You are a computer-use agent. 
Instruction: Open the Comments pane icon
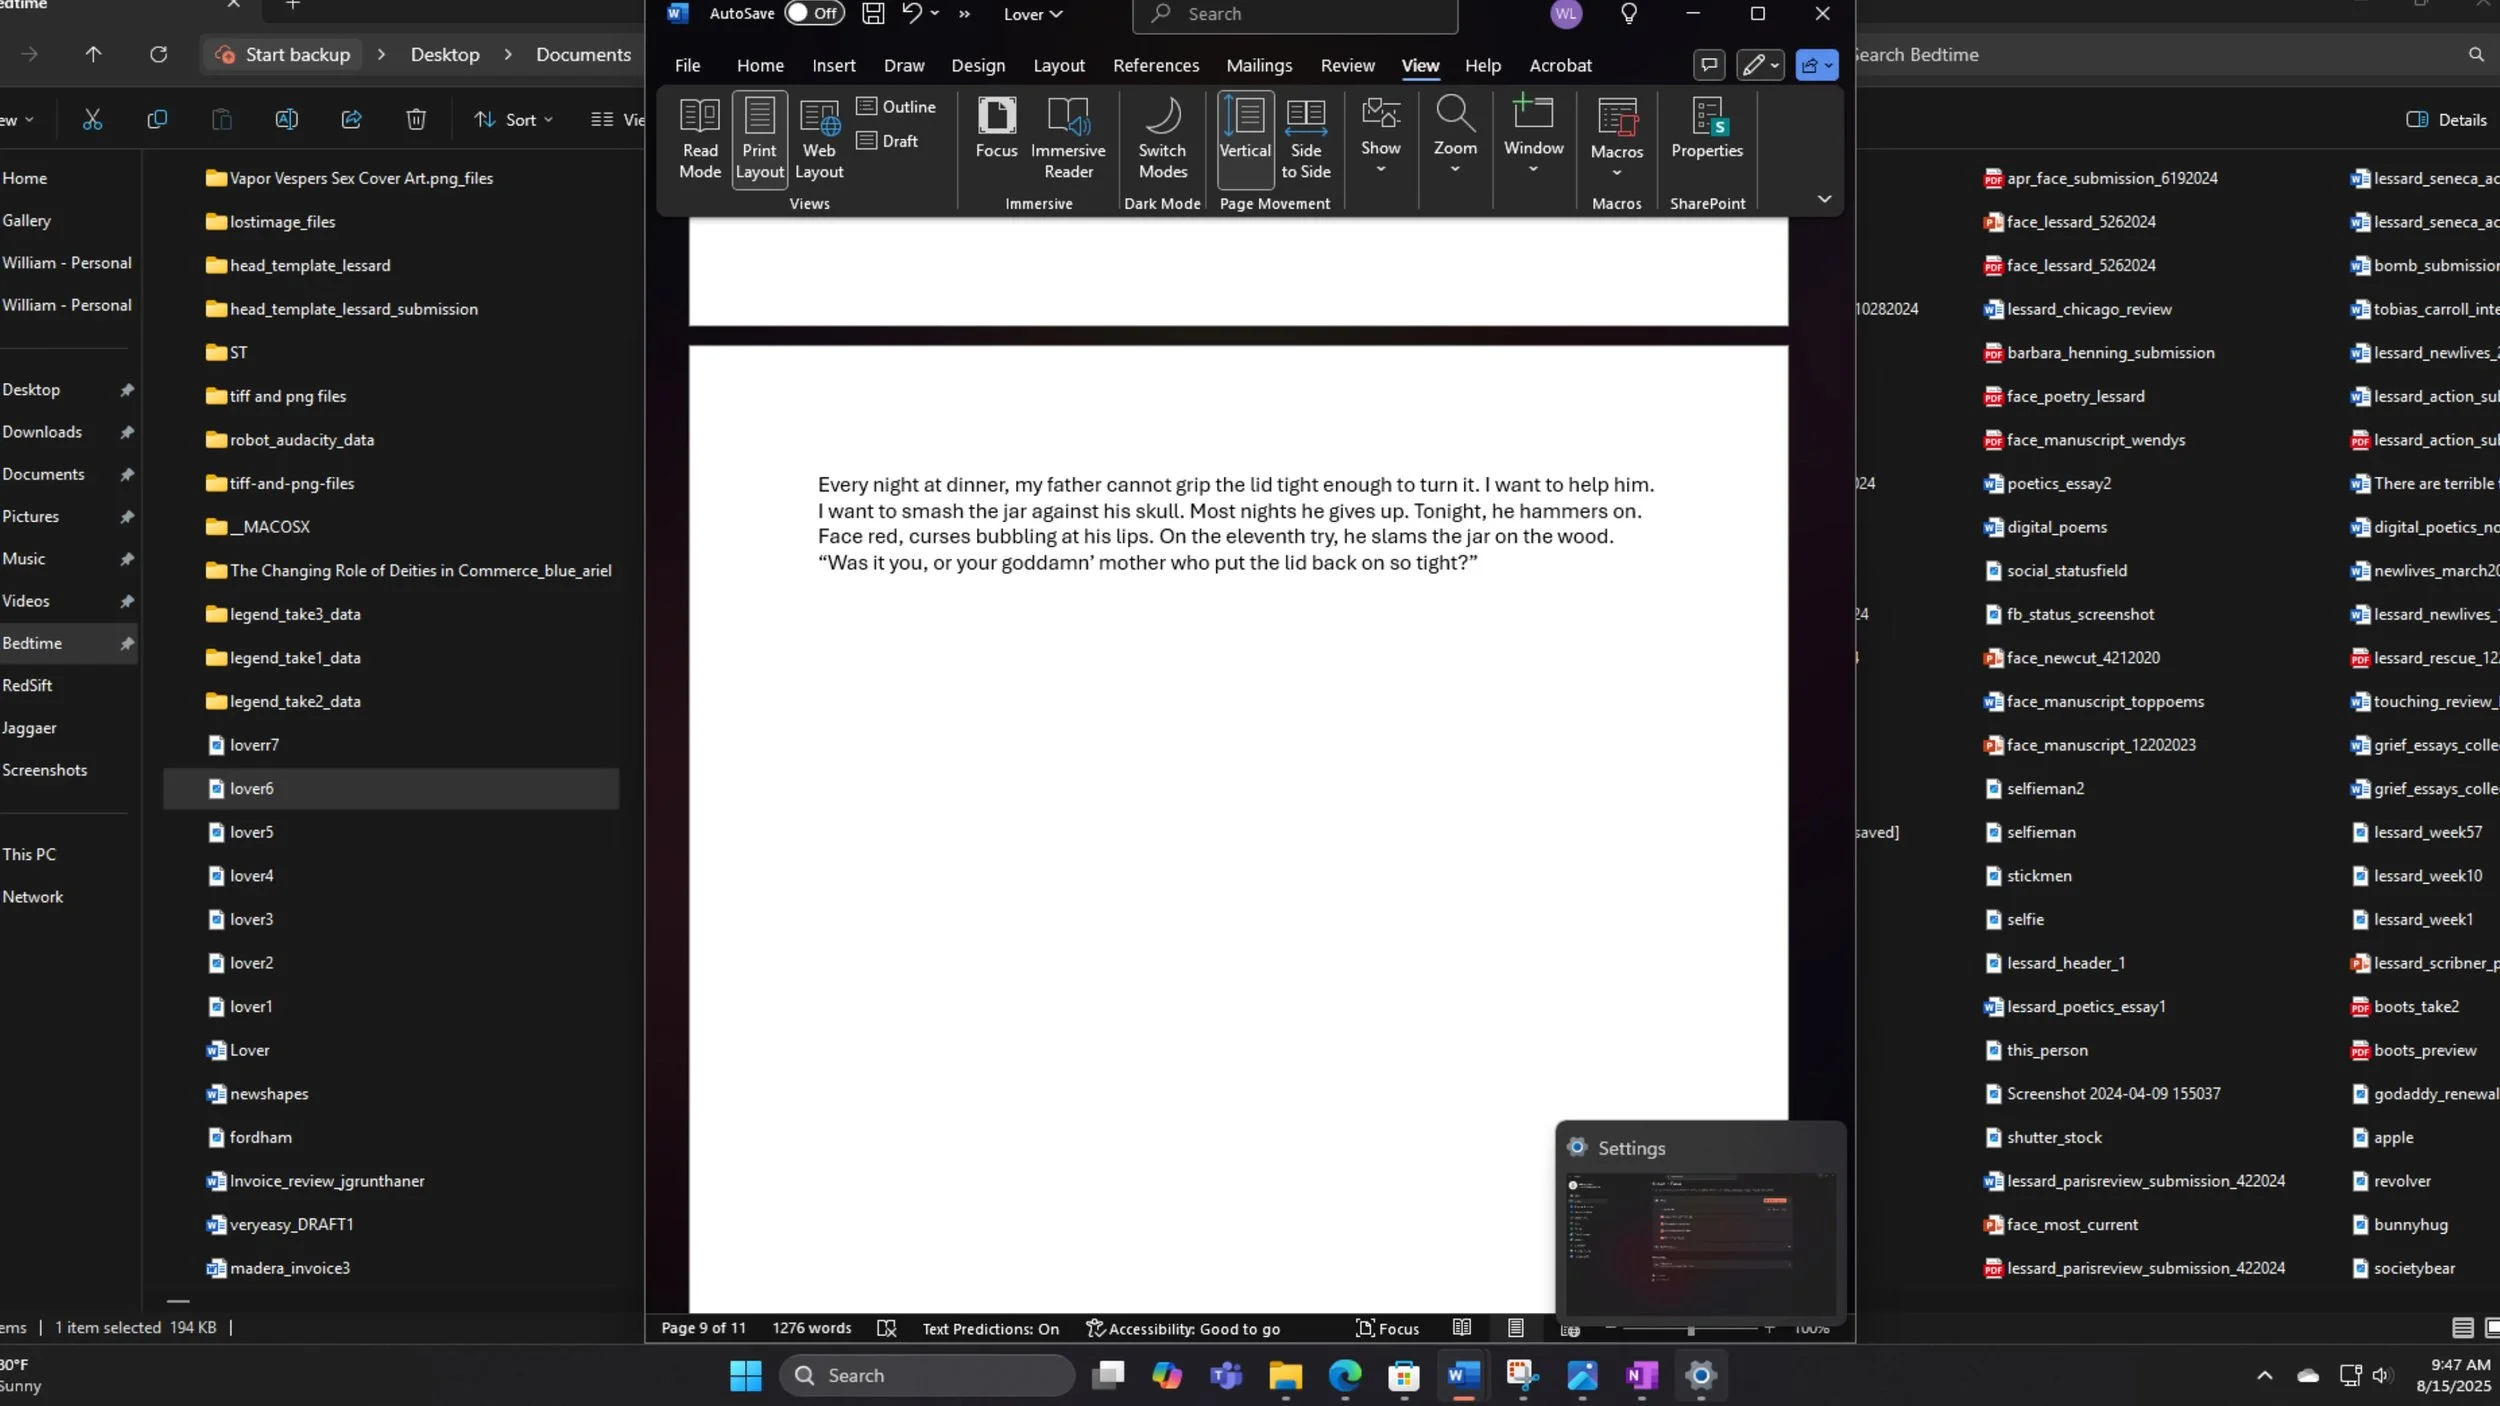point(1709,65)
